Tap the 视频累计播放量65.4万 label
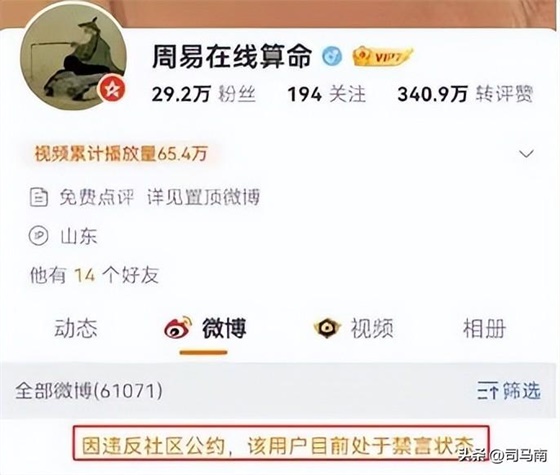Viewport: 560px width, 475px height. [121, 154]
